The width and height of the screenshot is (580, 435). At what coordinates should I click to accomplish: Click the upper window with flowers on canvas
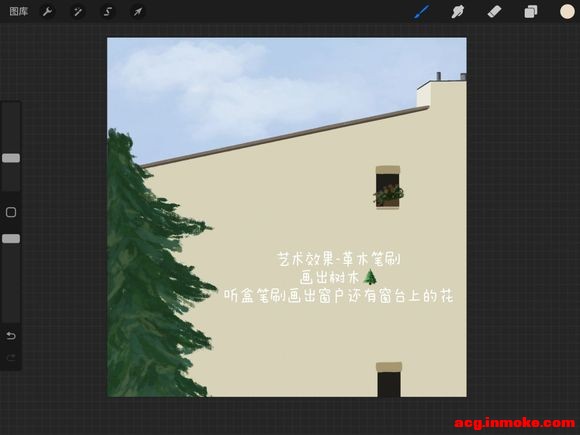tap(388, 188)
